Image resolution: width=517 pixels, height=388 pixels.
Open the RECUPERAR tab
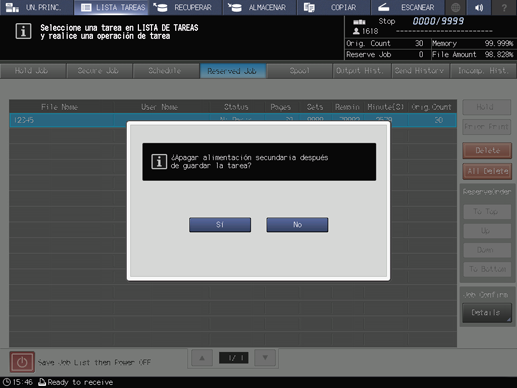click(x=185, y=7)
